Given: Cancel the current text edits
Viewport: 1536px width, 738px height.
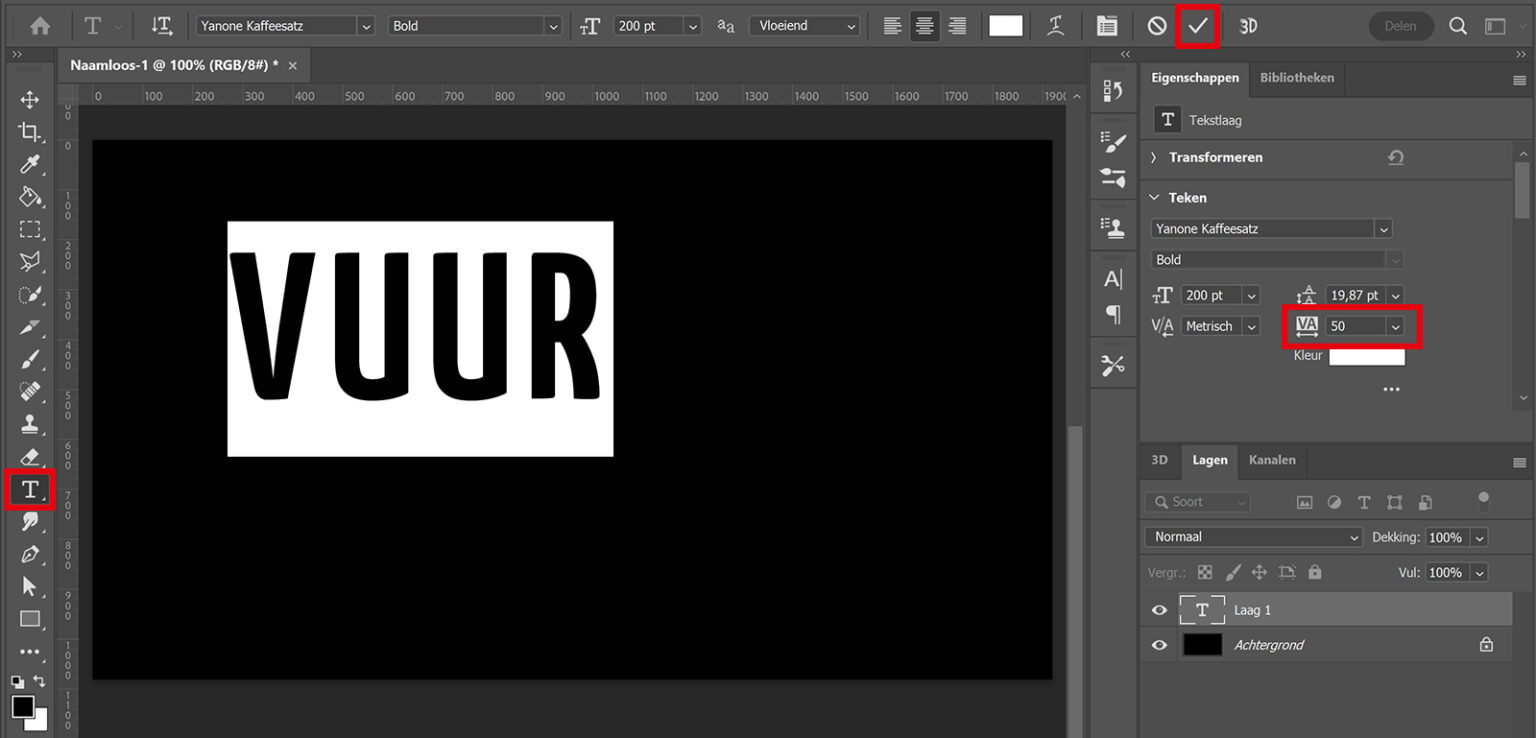Looking at the screenshot, I should (1157, 26).
